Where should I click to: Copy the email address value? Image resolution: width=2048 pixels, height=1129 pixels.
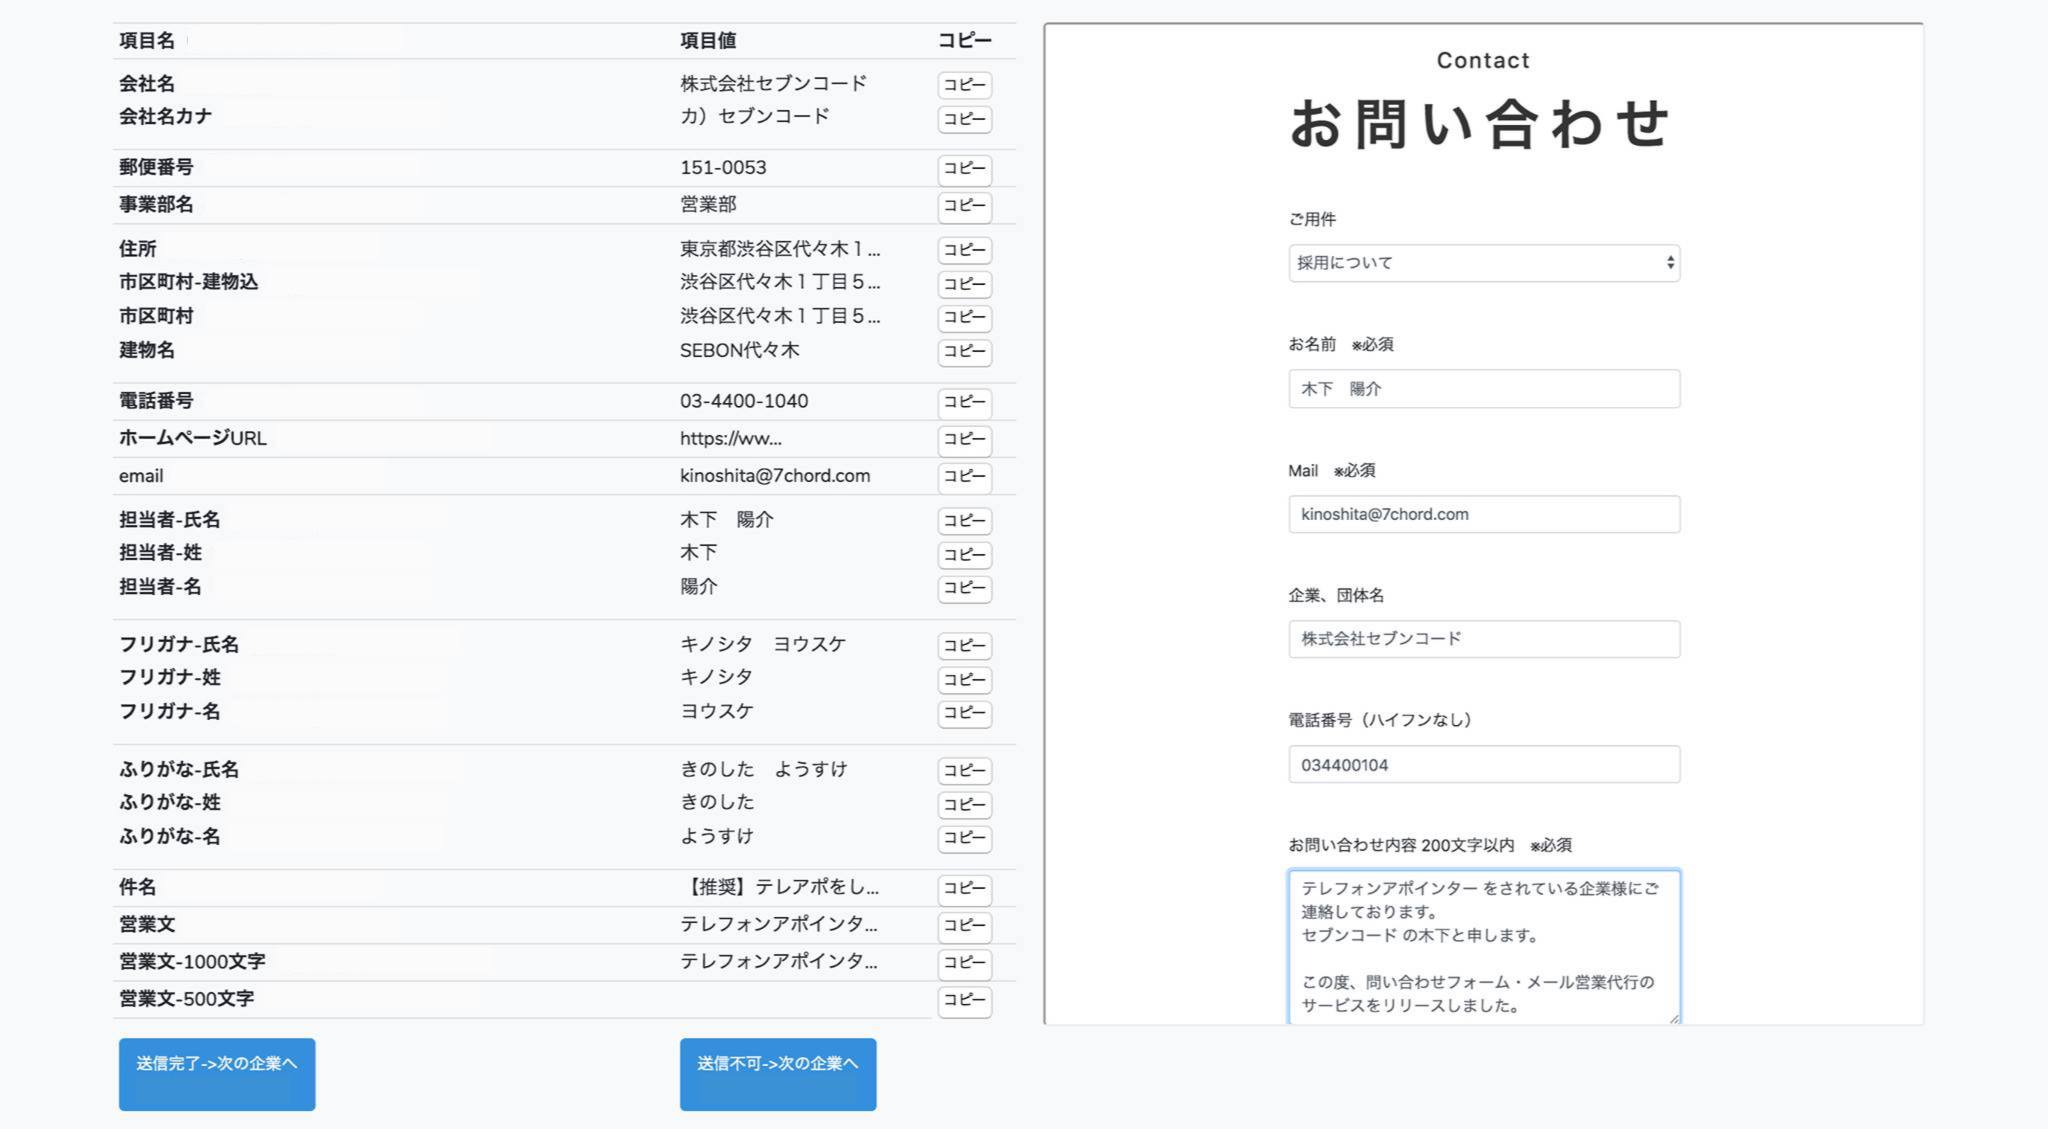(964, 476)
